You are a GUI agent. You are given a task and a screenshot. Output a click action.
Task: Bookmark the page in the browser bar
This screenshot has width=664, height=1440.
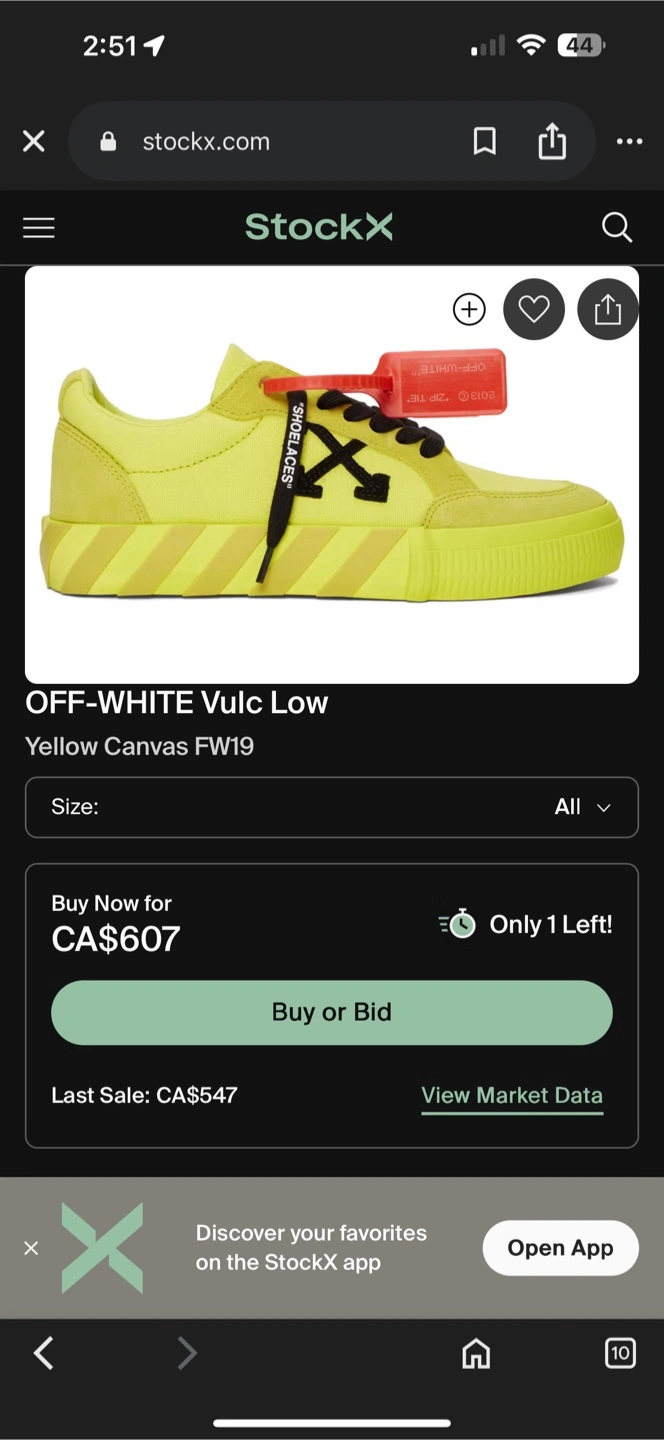pos(485,142)
